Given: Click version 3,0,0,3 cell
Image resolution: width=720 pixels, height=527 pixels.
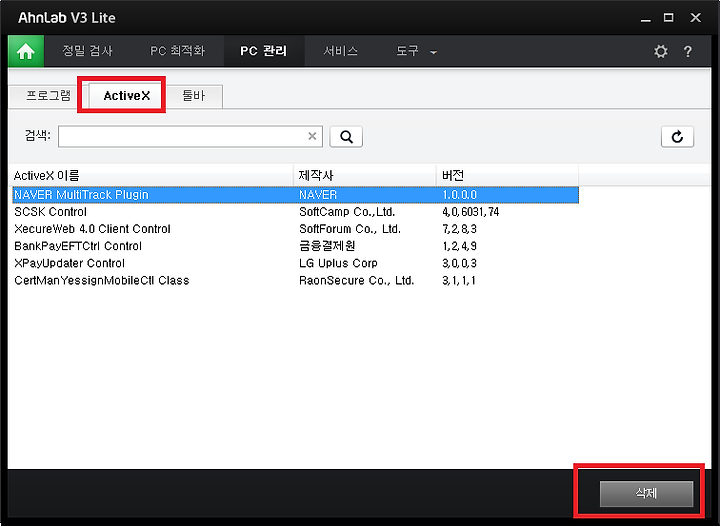Looking at the screenshot, I should 460,264.
